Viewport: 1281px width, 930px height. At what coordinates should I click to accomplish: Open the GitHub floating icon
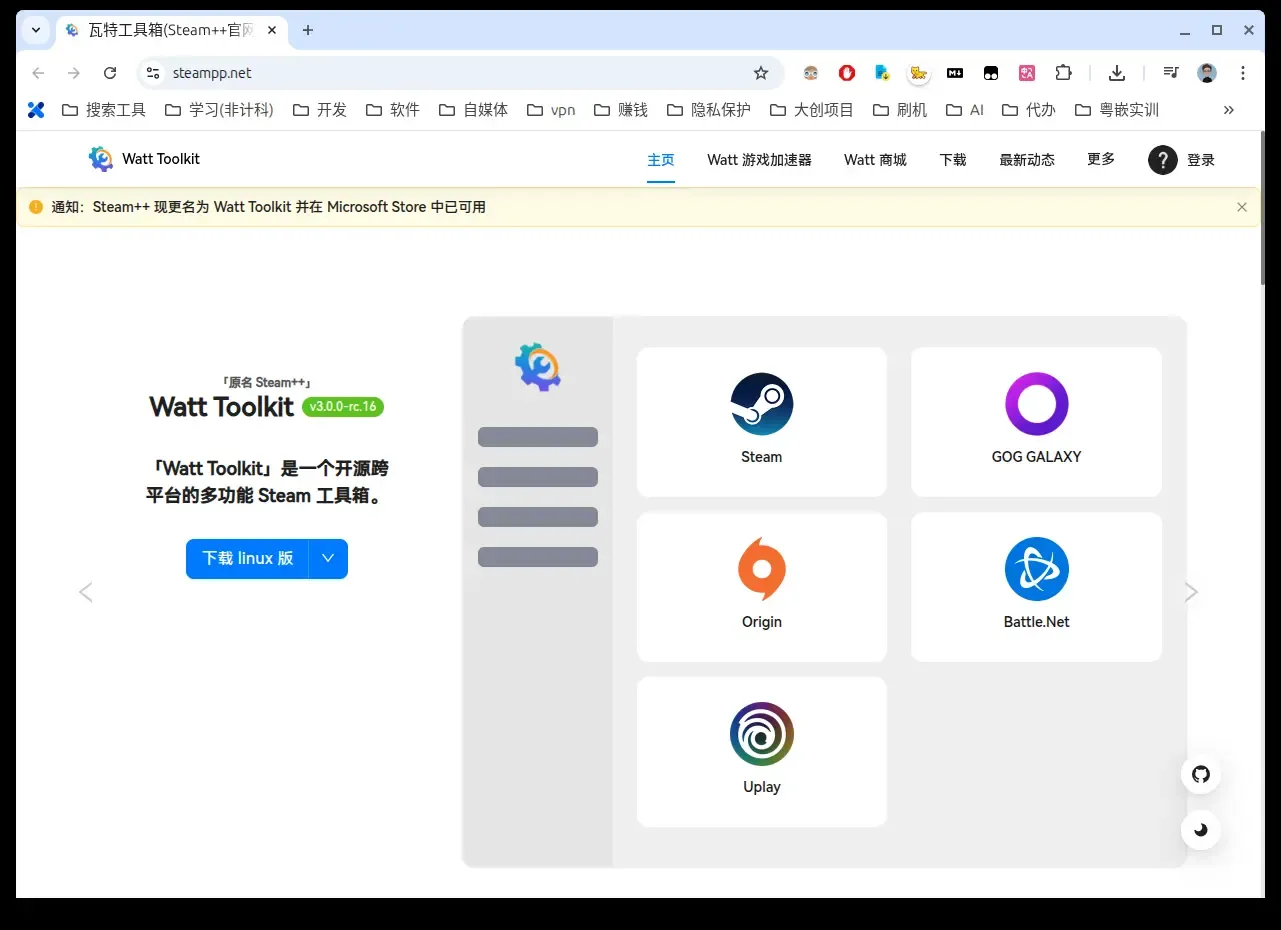click(x=1201, y=774)
